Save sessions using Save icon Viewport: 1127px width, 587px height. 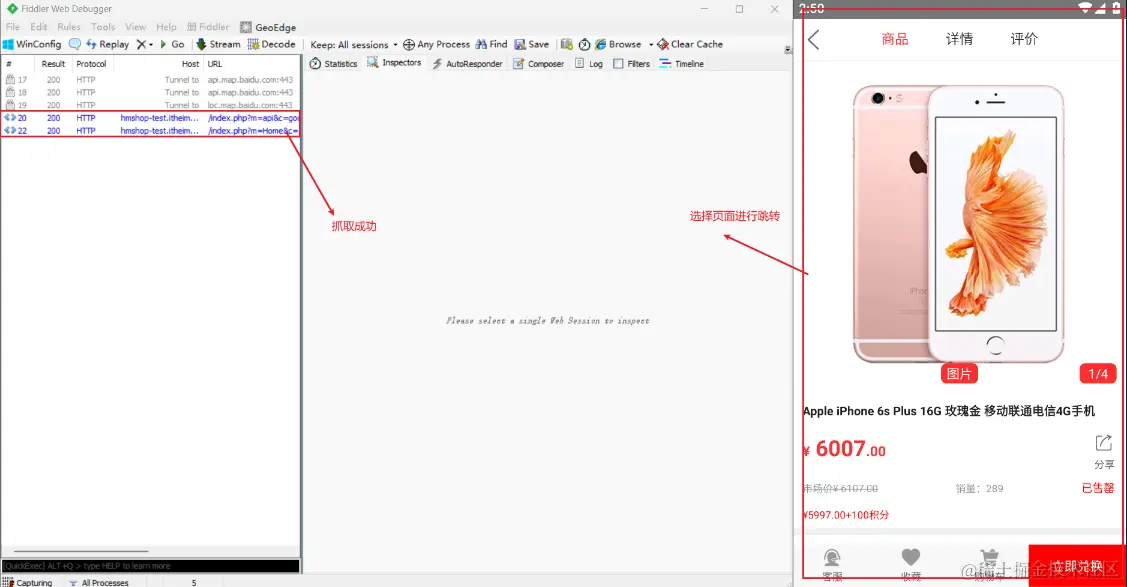tap(531, 44)
